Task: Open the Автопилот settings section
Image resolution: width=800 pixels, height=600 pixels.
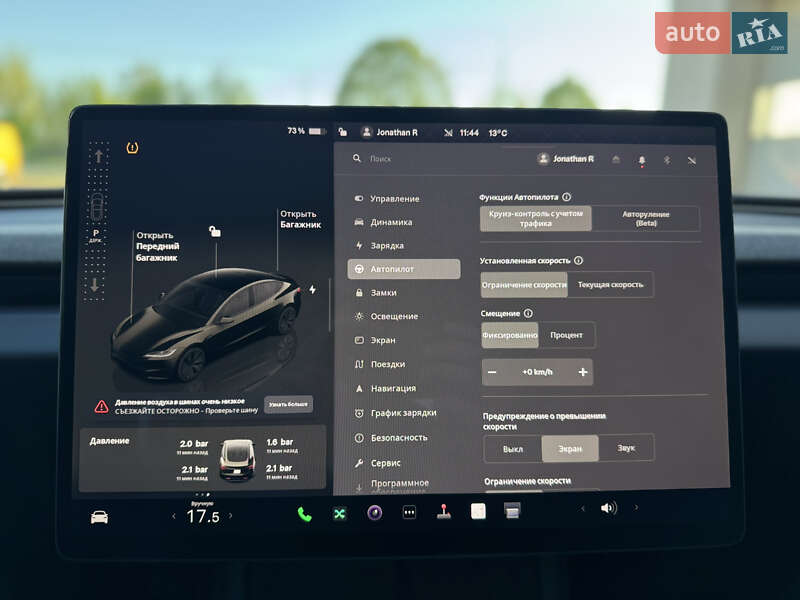Action: pyautogui.click(x=389, y=268)
